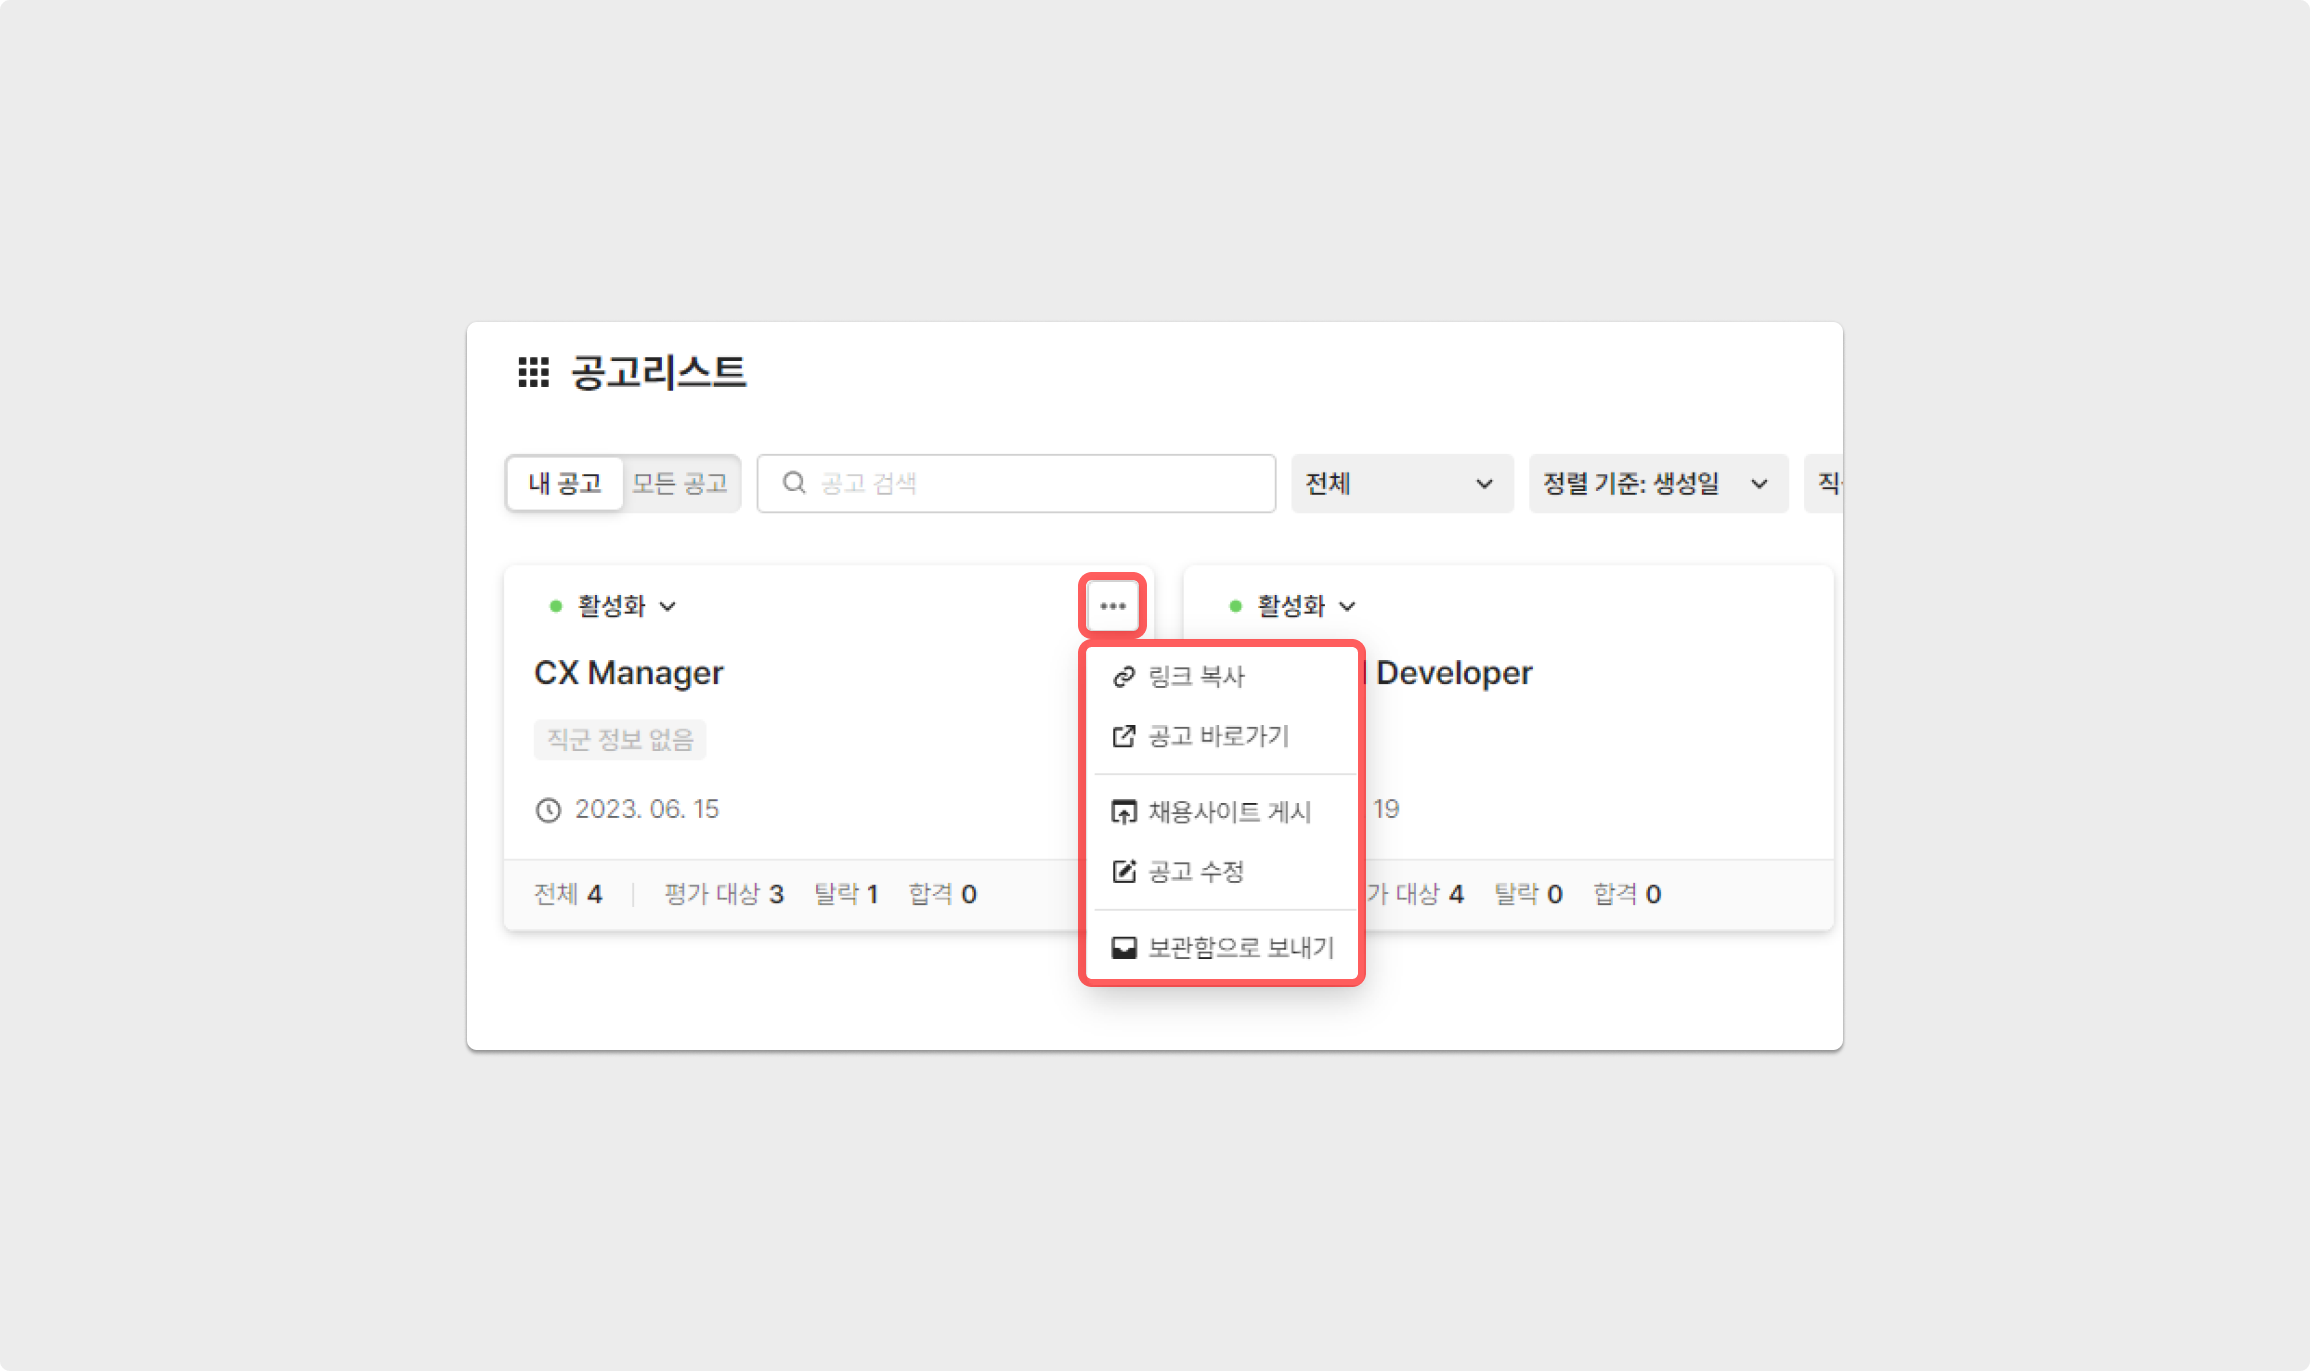This screenshot has height=1371, width=2310.
Task: Switch to the 모든 공고 toggle
Action: (680, 484)
